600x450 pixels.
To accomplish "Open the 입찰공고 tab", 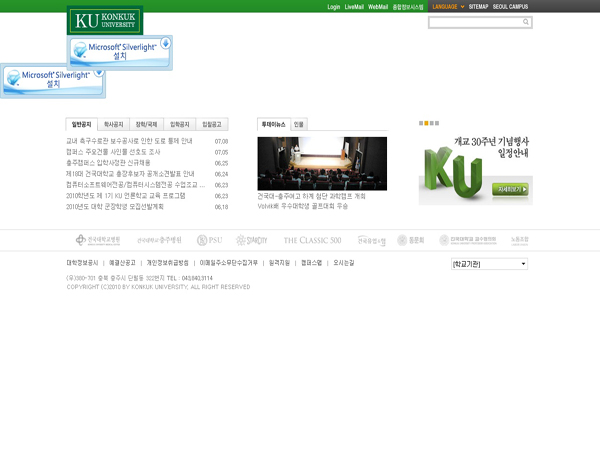I will 213,124.
